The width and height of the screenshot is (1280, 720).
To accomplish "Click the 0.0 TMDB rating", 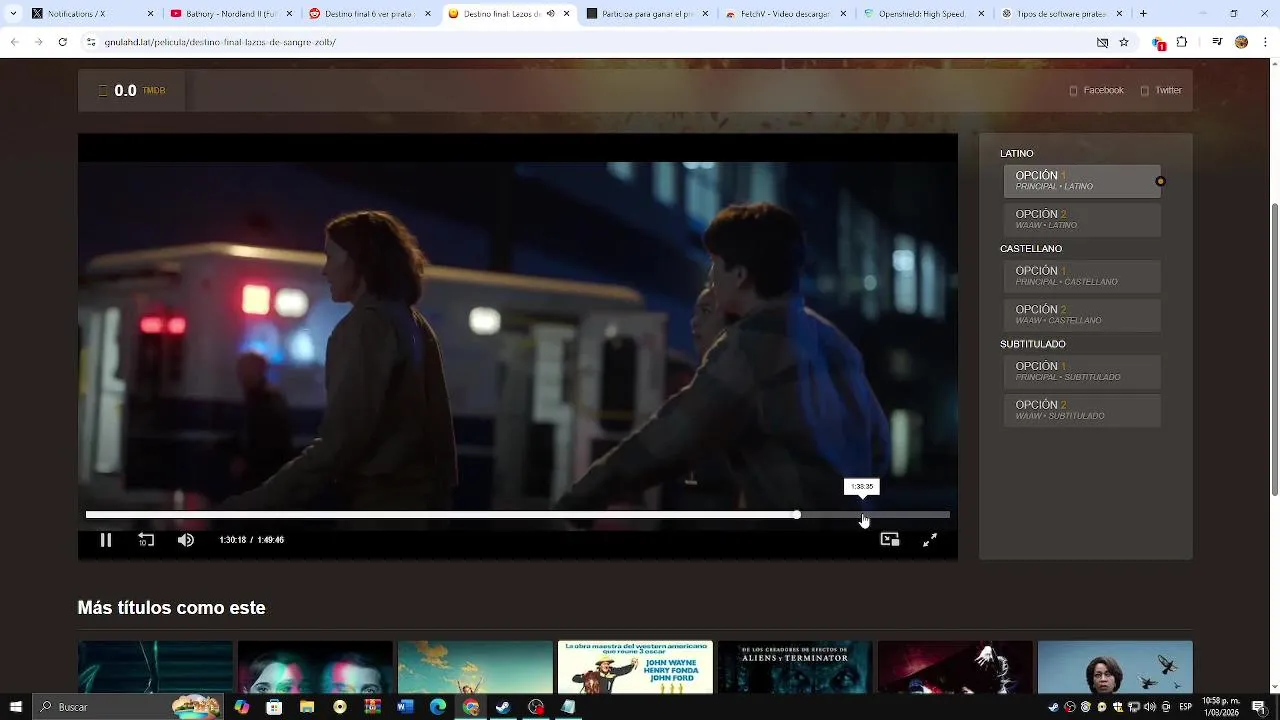I will (x=132, y=90).
